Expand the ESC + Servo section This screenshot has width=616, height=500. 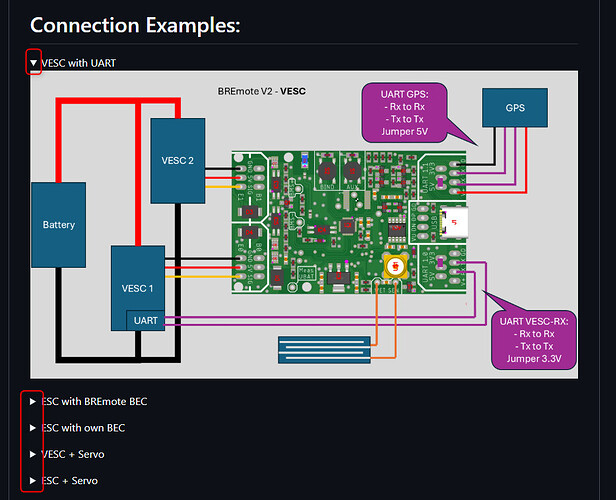click(x=33, y=480)
